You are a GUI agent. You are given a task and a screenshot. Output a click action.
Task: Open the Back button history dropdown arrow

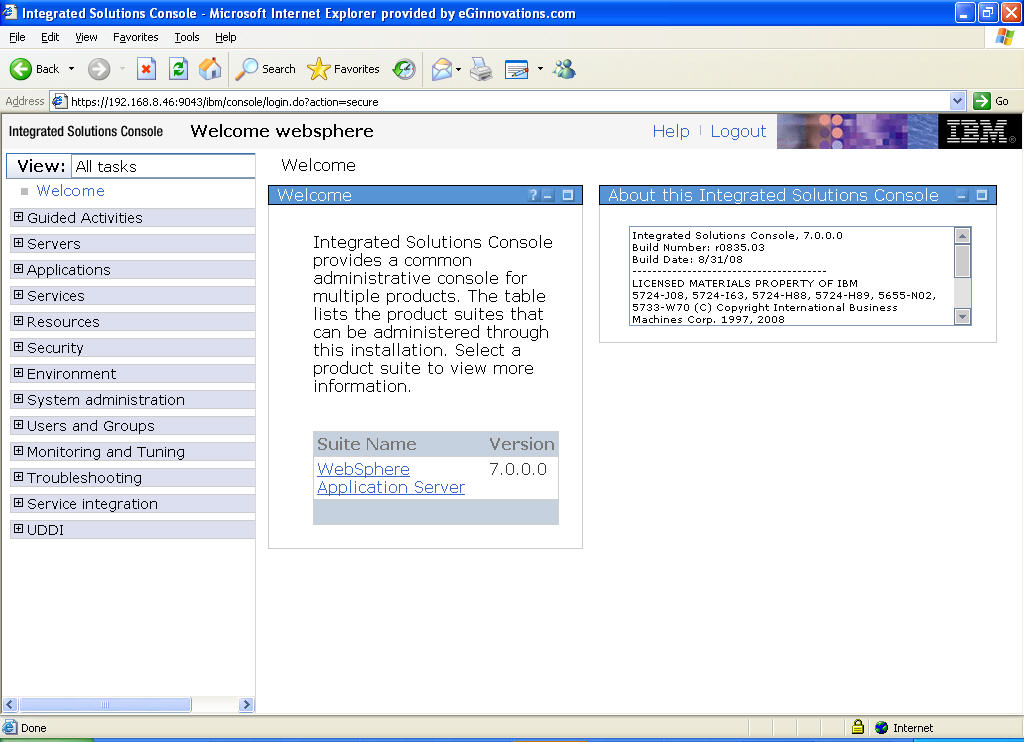71,69
